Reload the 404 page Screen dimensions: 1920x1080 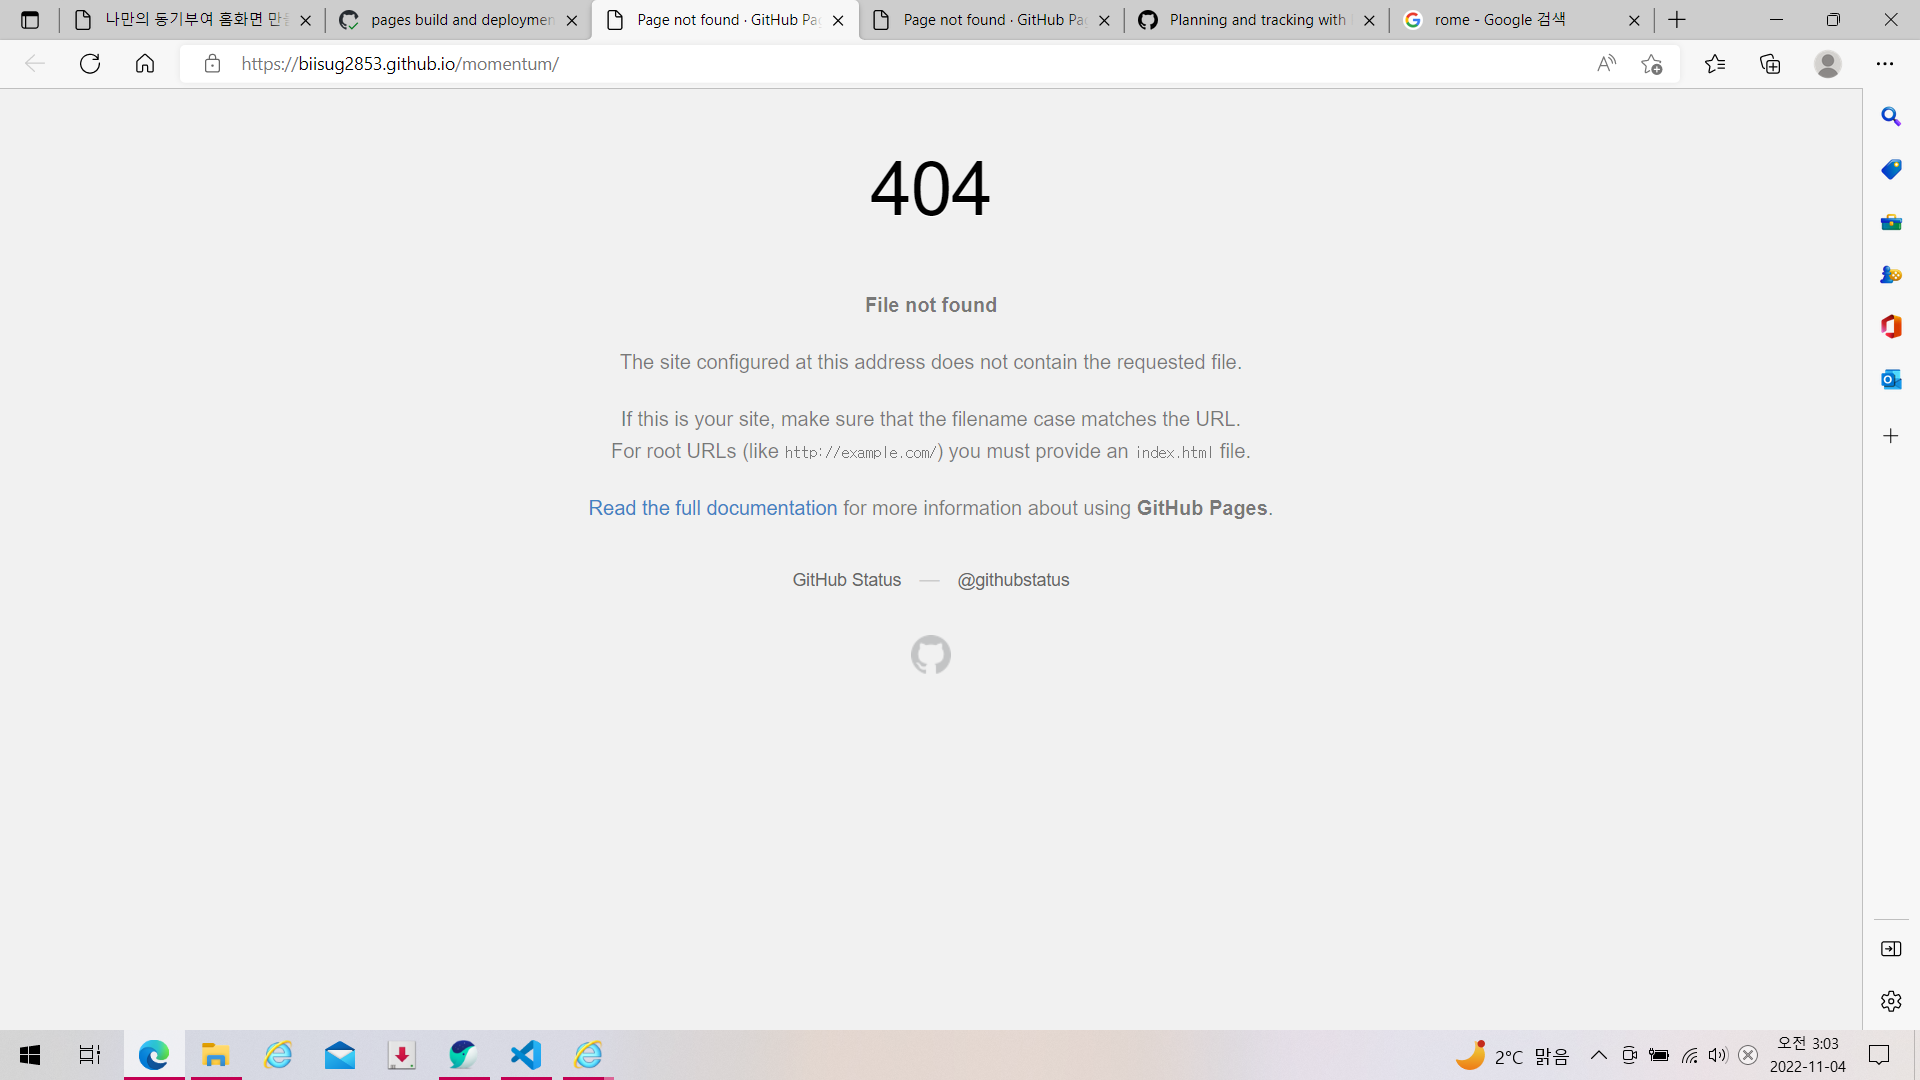[90, 64]
